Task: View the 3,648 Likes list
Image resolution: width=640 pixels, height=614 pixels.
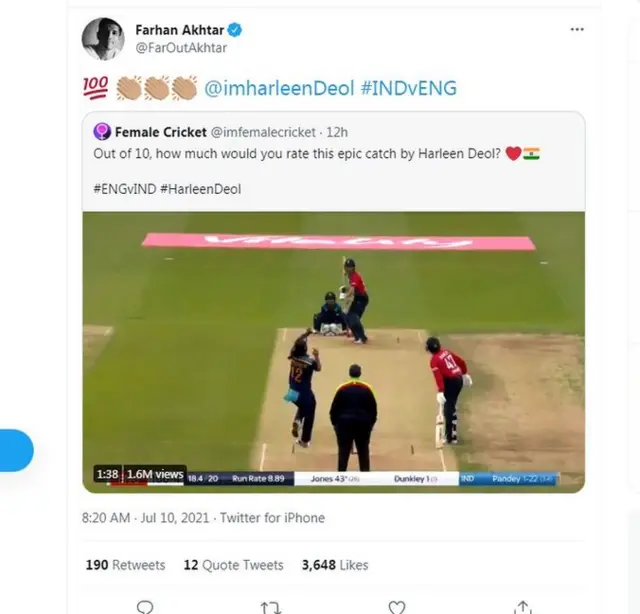Action: pyautogui.click(x=335, y=565)
